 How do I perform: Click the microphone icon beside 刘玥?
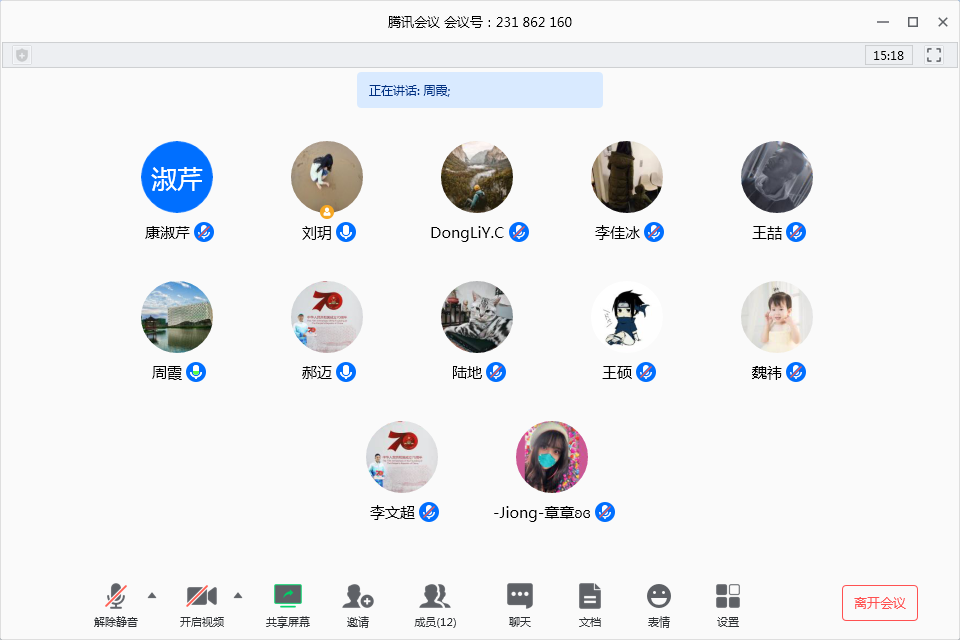[346, 232]
